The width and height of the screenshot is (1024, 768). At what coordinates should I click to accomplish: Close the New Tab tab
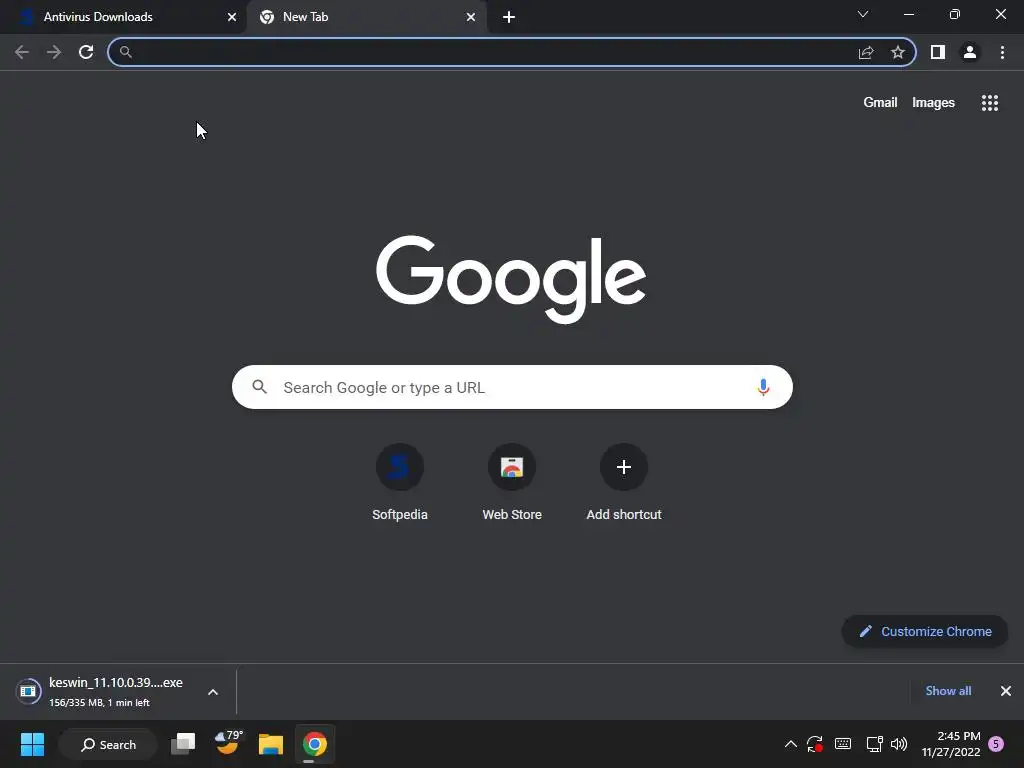pyautogui.click(x=471, y=17)
